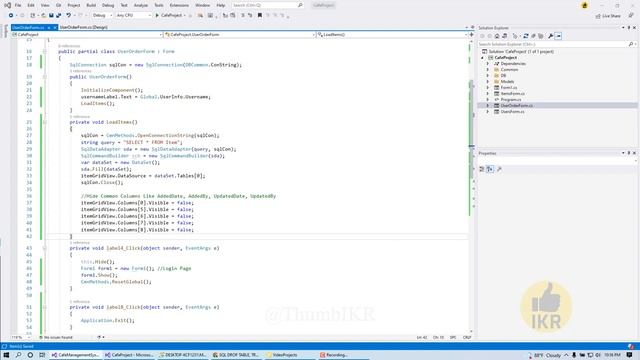Open the Edit menu
The image size is (640, 360).
31,5
